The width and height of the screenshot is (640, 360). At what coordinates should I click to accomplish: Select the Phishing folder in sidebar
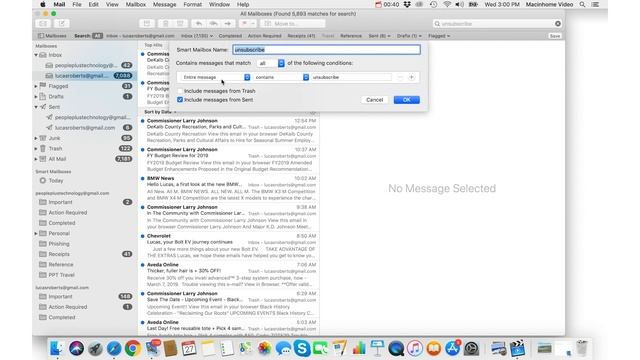84,244
